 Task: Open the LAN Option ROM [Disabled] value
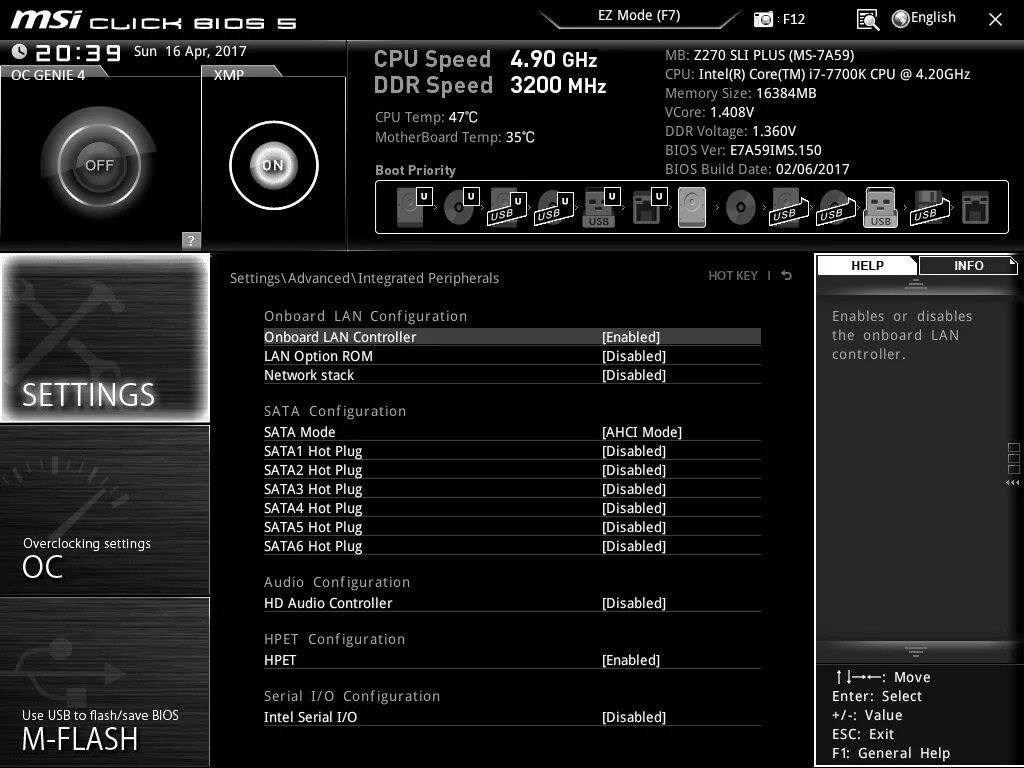click(633, 356)
